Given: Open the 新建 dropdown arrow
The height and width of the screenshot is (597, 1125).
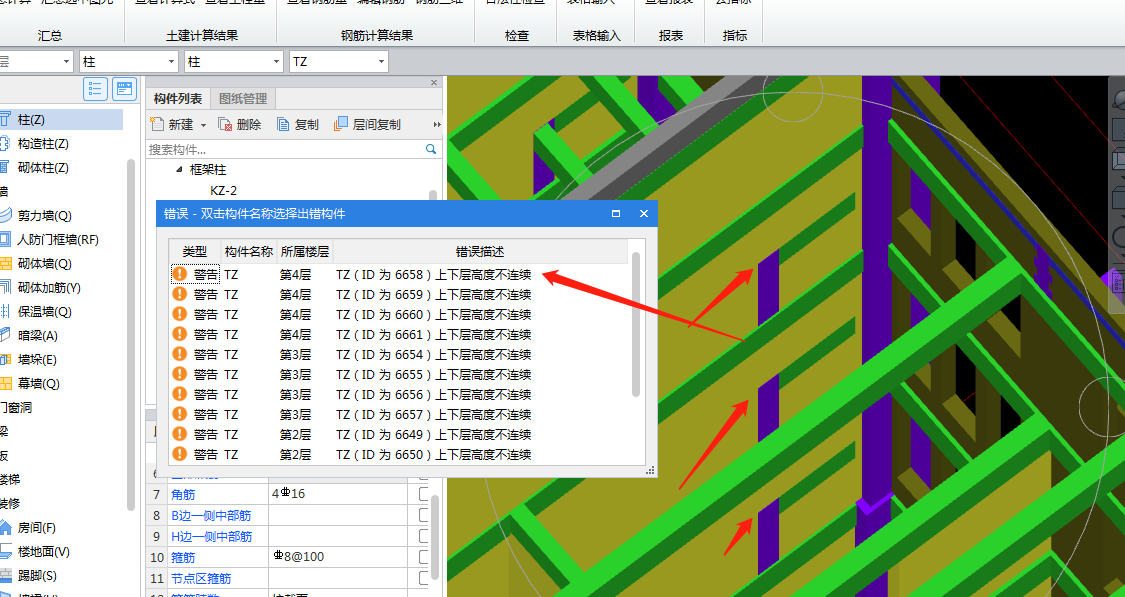Looking at the screenshot, I should click(203, 125).
